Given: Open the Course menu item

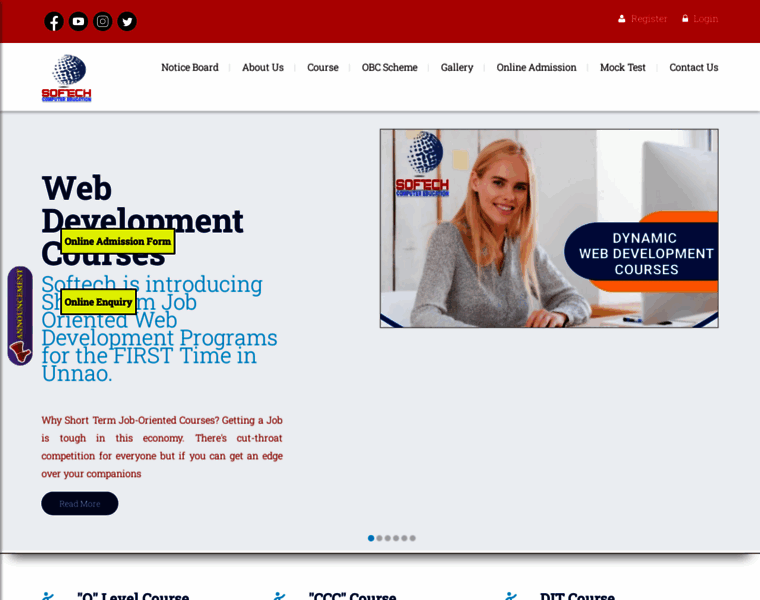Looking at the screenshot, I should pyautogui.click(x=322, y=67).
